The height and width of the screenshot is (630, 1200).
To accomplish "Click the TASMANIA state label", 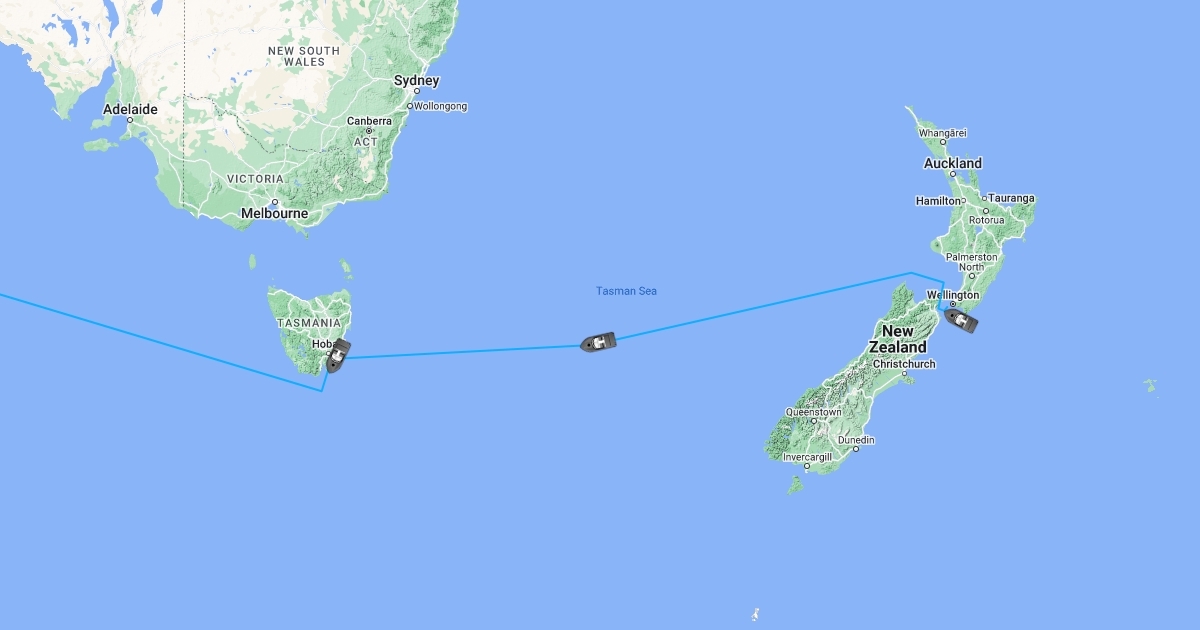I will pyautogui.click(x=309, y=324).
